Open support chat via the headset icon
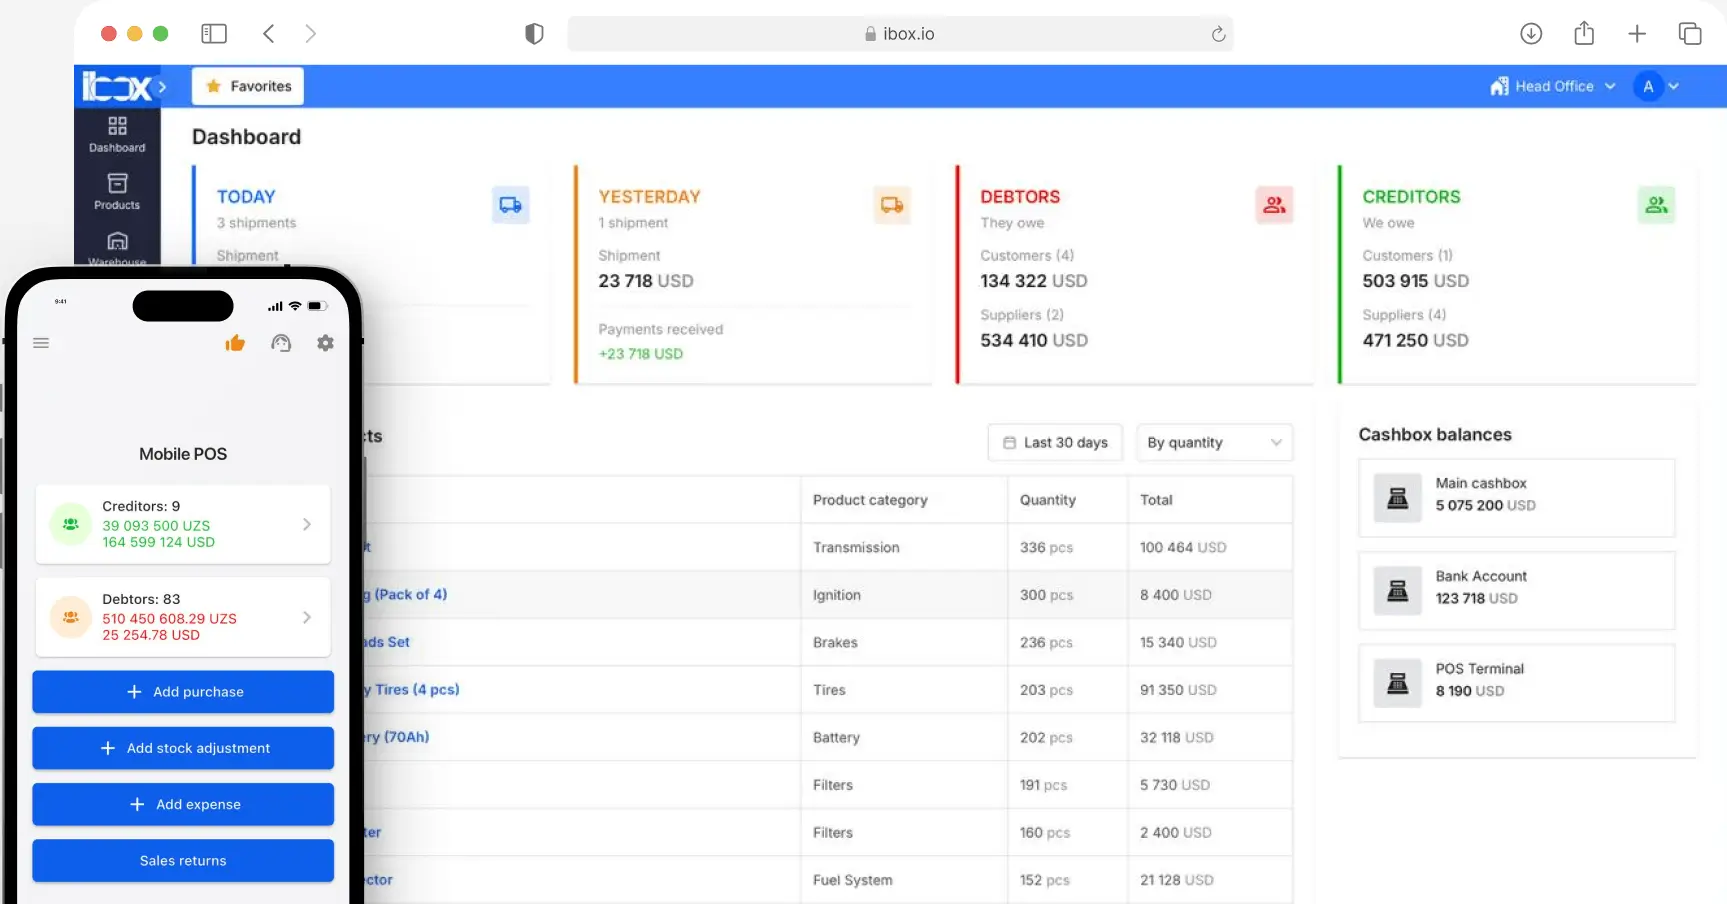1727x904 pixels. coord(281,342)
